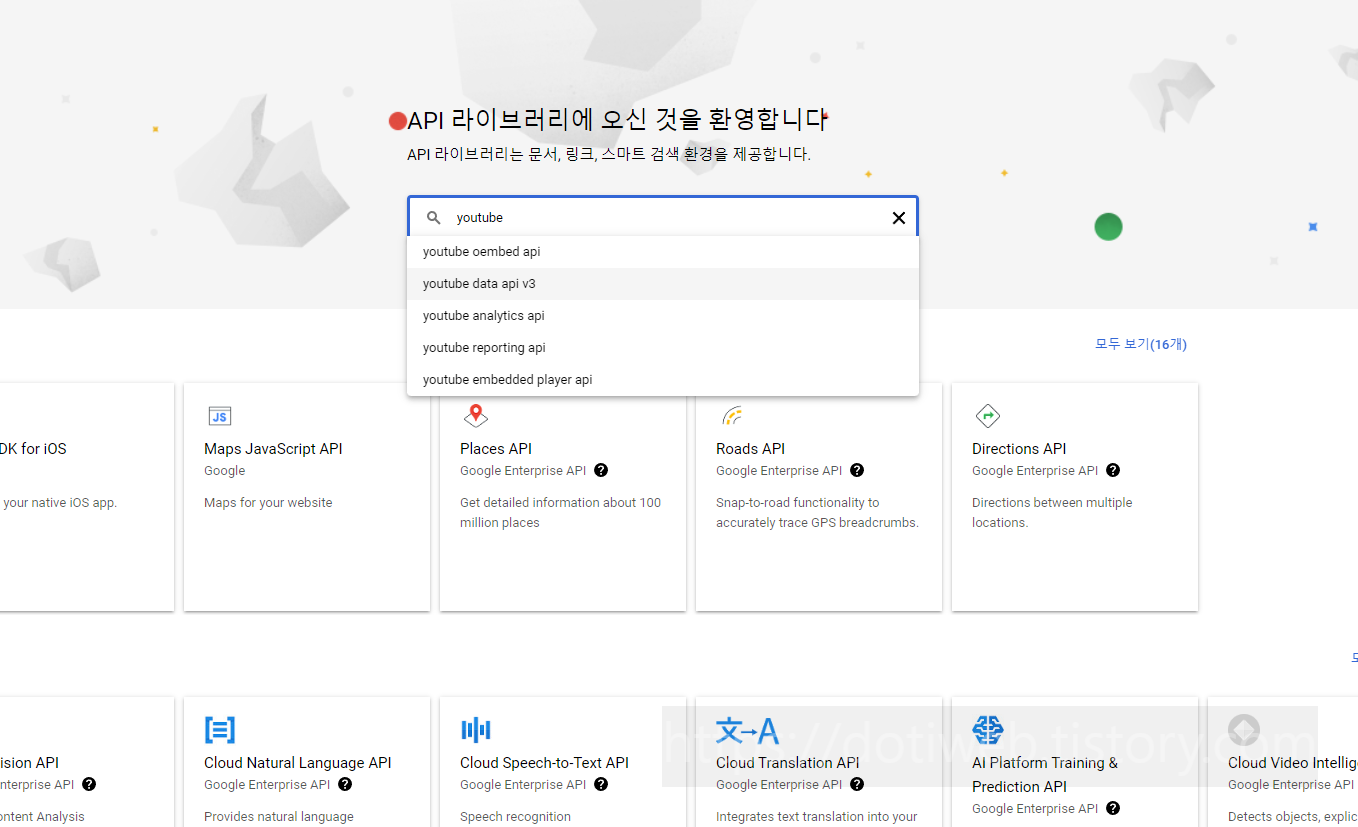
Task: Select suggestion youtube oembed api
Action: pyautogui.click(x=662, y=252)
